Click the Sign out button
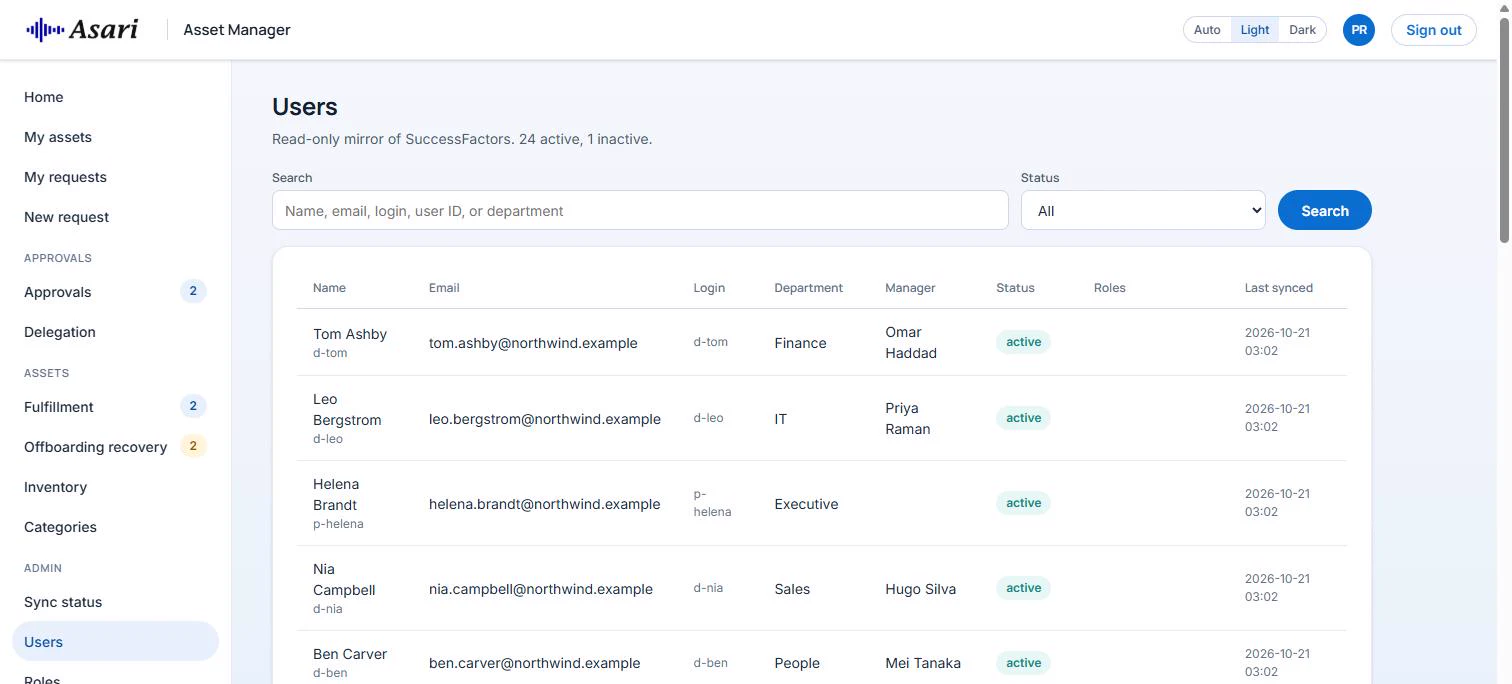Viewport: 1512px width, 684px height. click(1434, 30)
